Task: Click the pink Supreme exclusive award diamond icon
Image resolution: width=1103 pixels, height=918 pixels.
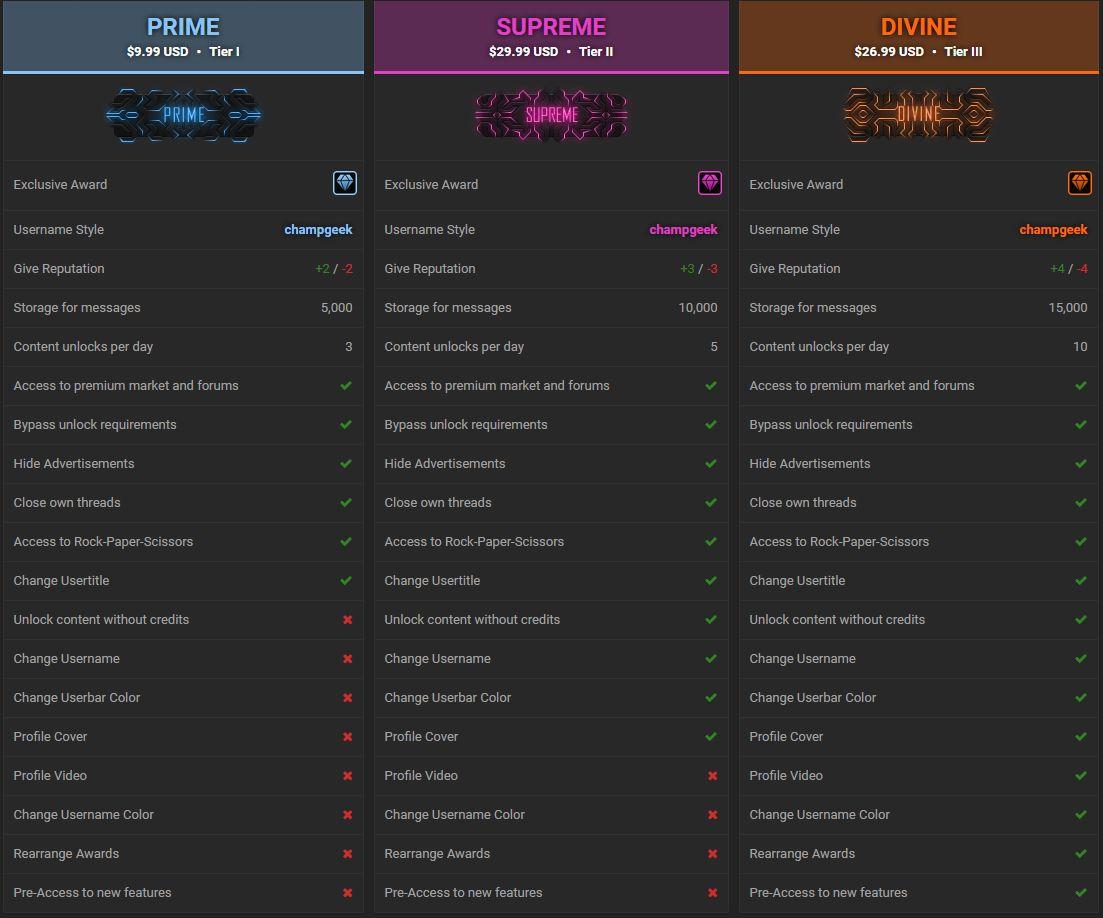Action: click(709, 183)
